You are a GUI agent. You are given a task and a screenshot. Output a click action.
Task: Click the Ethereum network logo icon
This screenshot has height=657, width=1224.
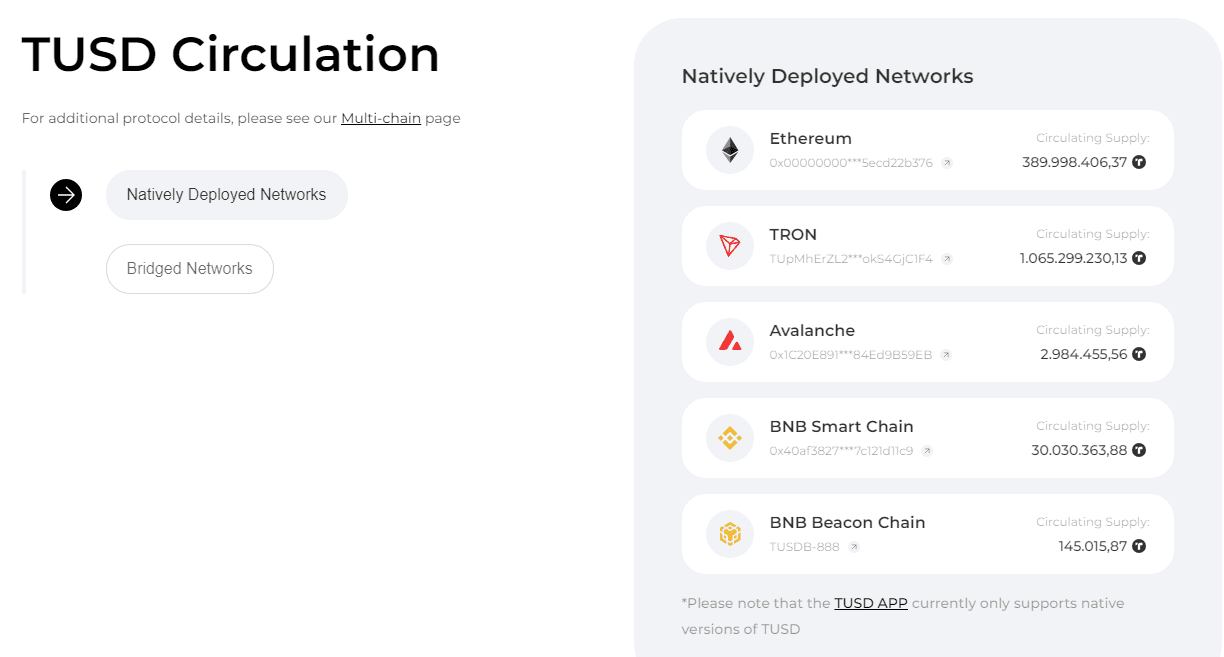click(729, 149)
